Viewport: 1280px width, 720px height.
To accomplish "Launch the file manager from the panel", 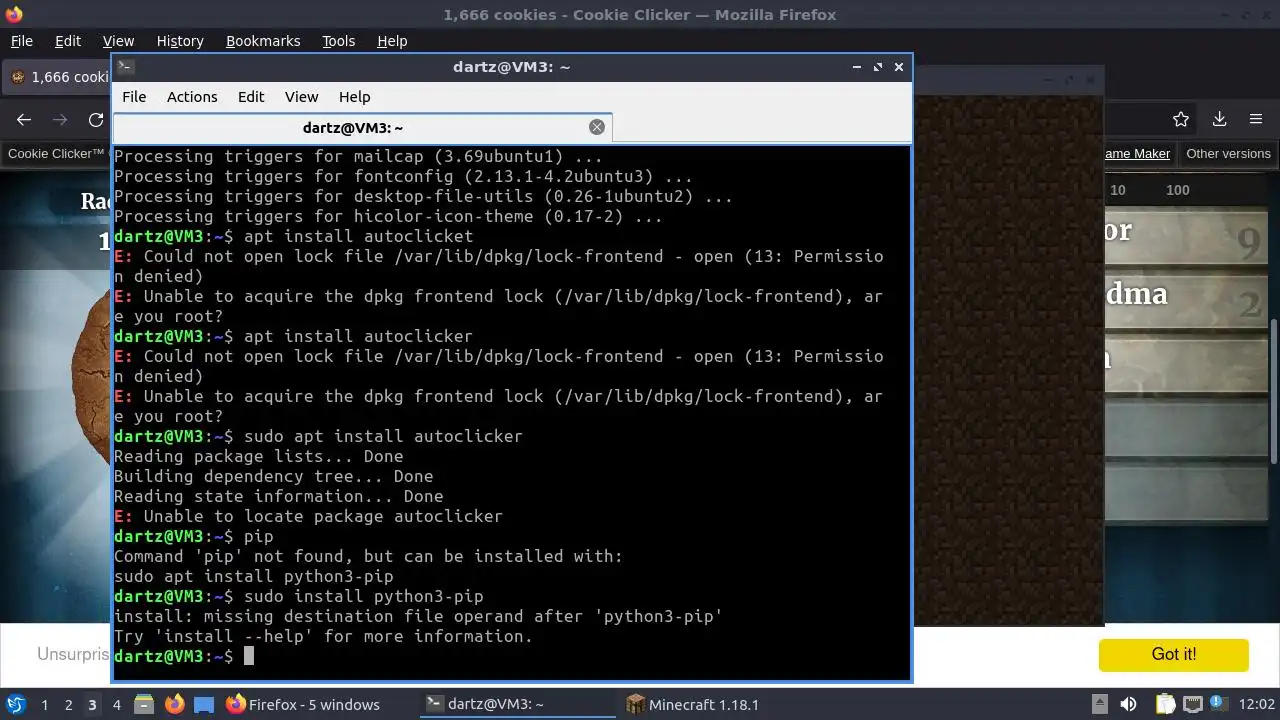I will (144, 704).
